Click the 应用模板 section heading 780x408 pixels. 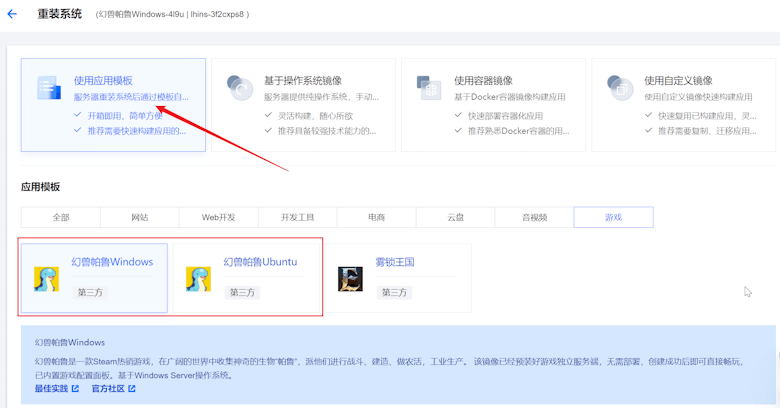(40, 187)
